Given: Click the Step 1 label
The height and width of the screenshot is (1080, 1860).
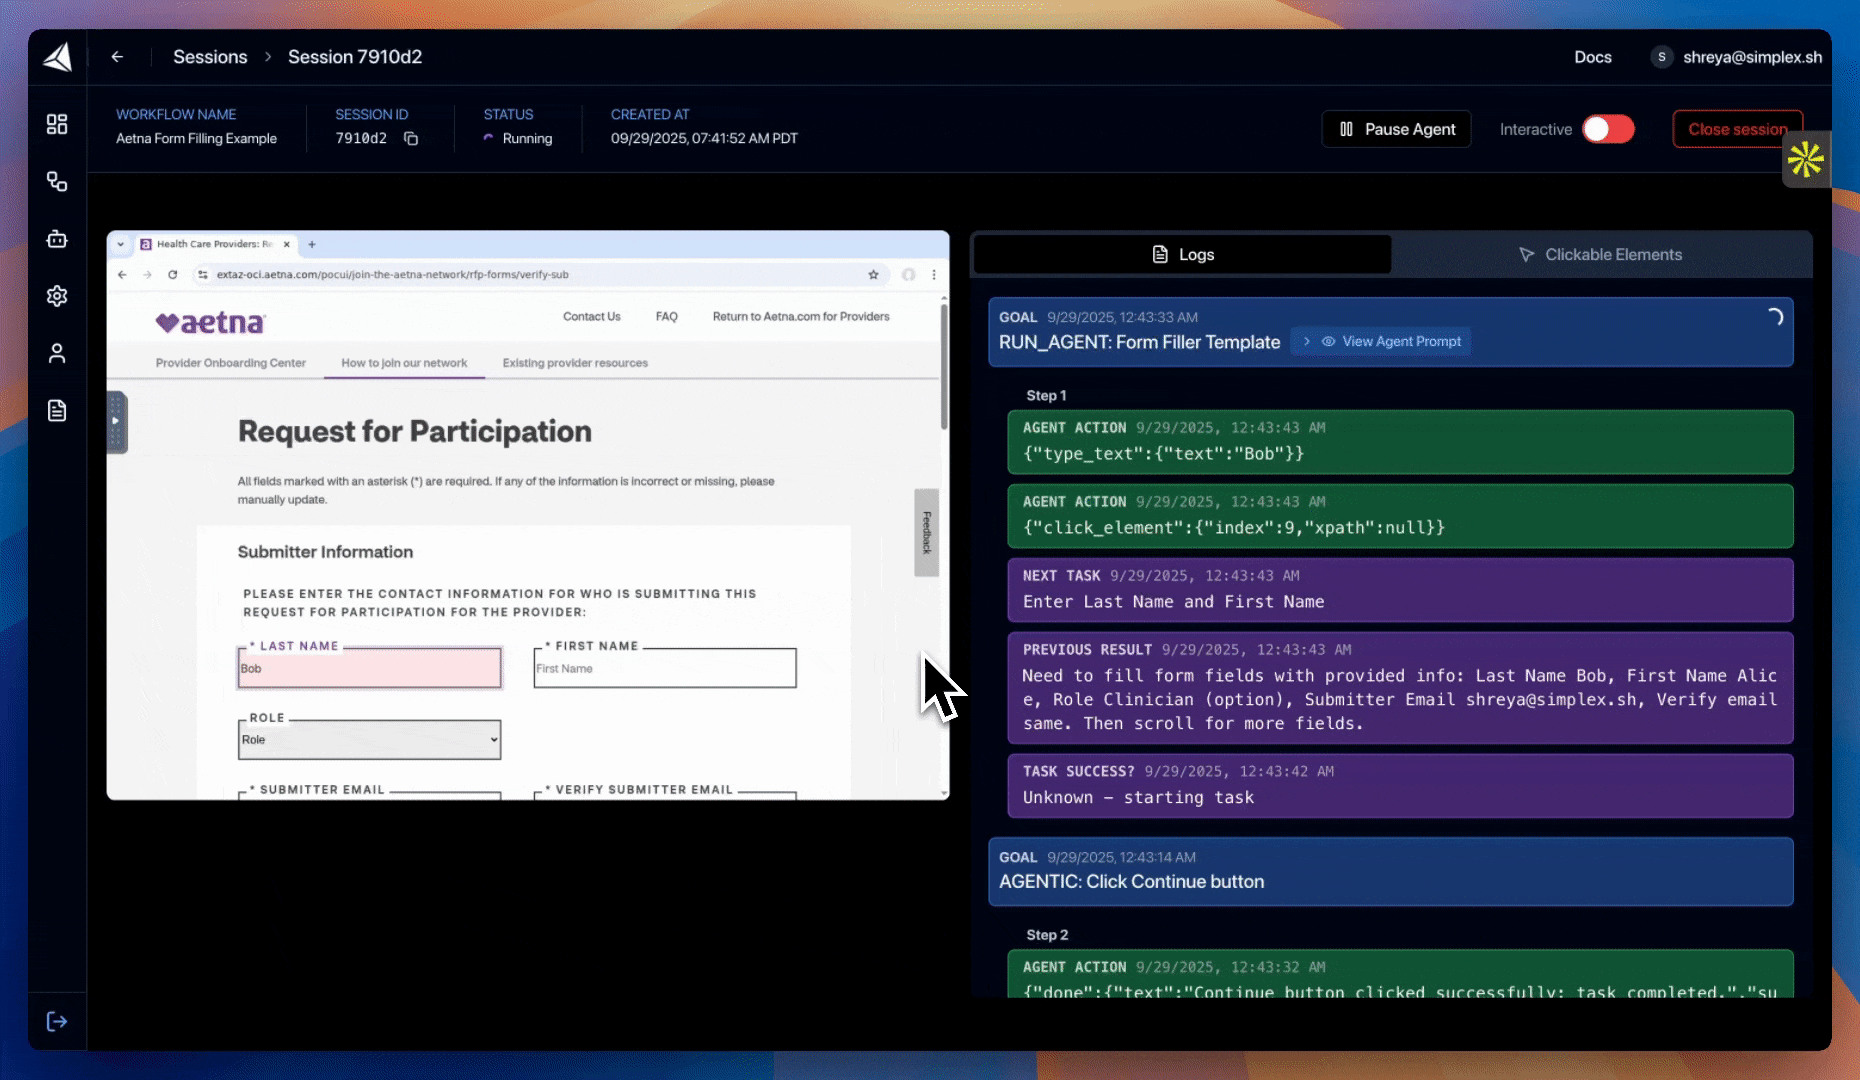Looking at the screenshot, I should point(1046,395).
